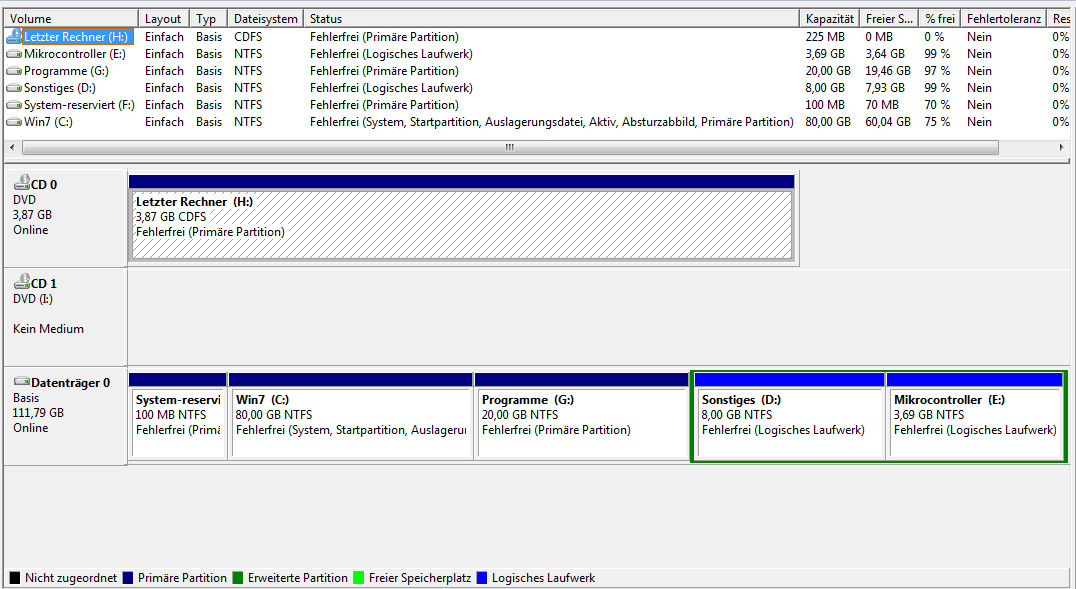
Task: Click the Fehlertoleranz column header
Action: (1003, 19)
